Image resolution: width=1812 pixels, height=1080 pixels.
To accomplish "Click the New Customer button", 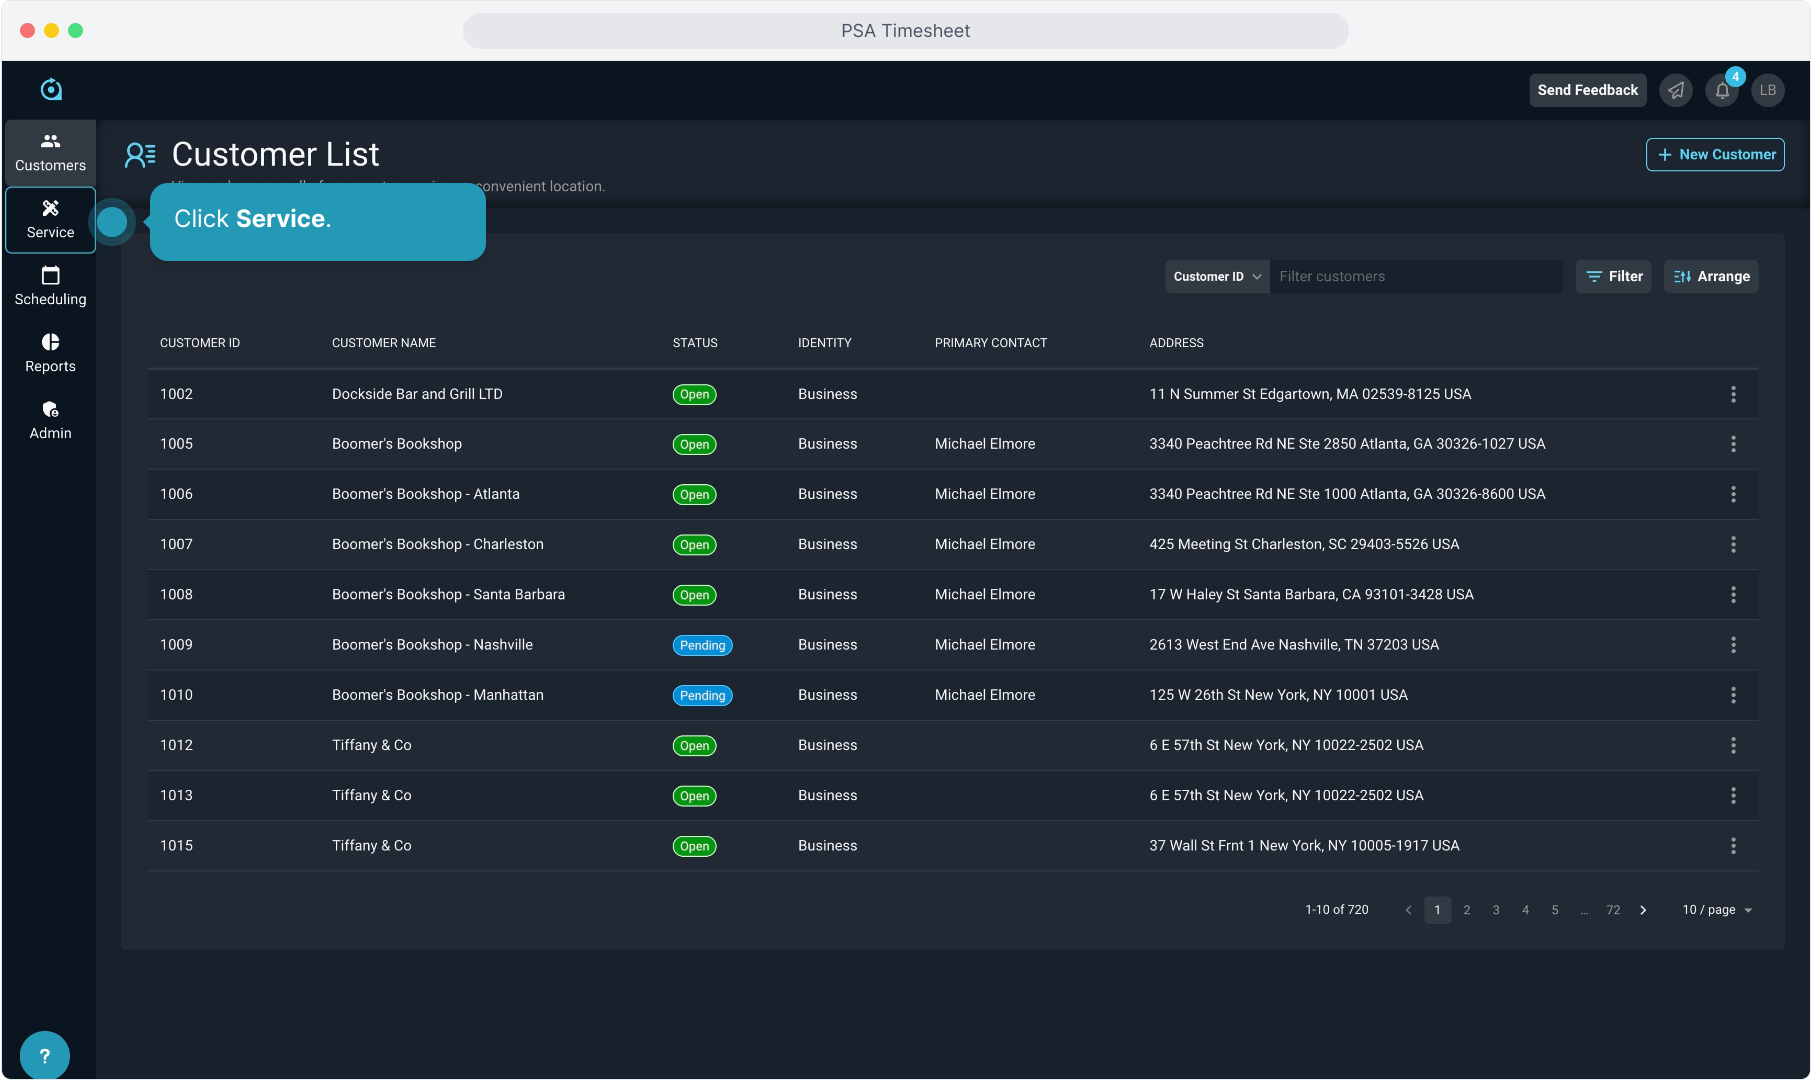I will 1715,155.
